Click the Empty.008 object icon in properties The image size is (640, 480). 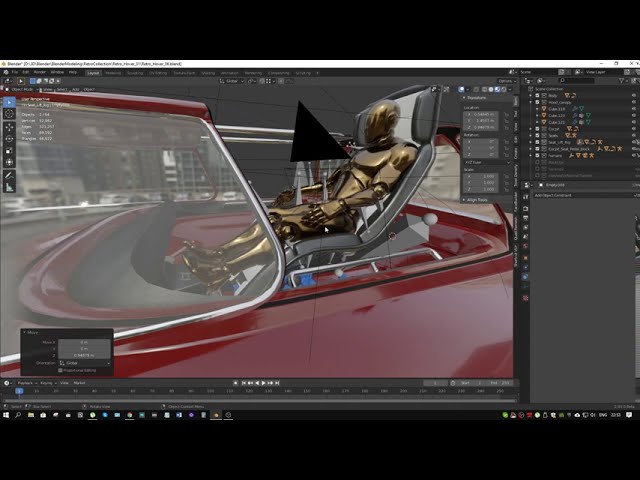pyautogui.click(x=541, y=185)
